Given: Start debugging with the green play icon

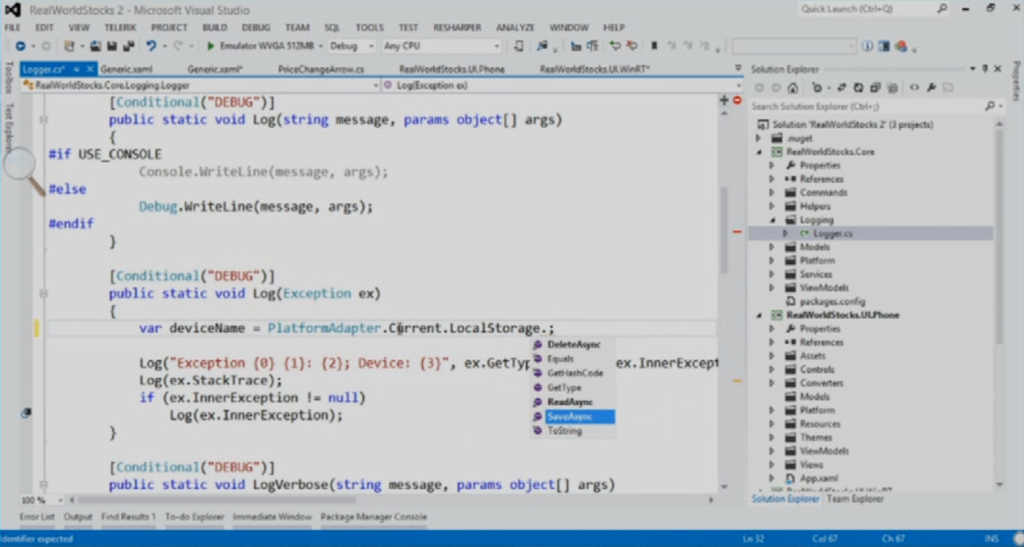Looking at the screenshot, I should point(210,46).
